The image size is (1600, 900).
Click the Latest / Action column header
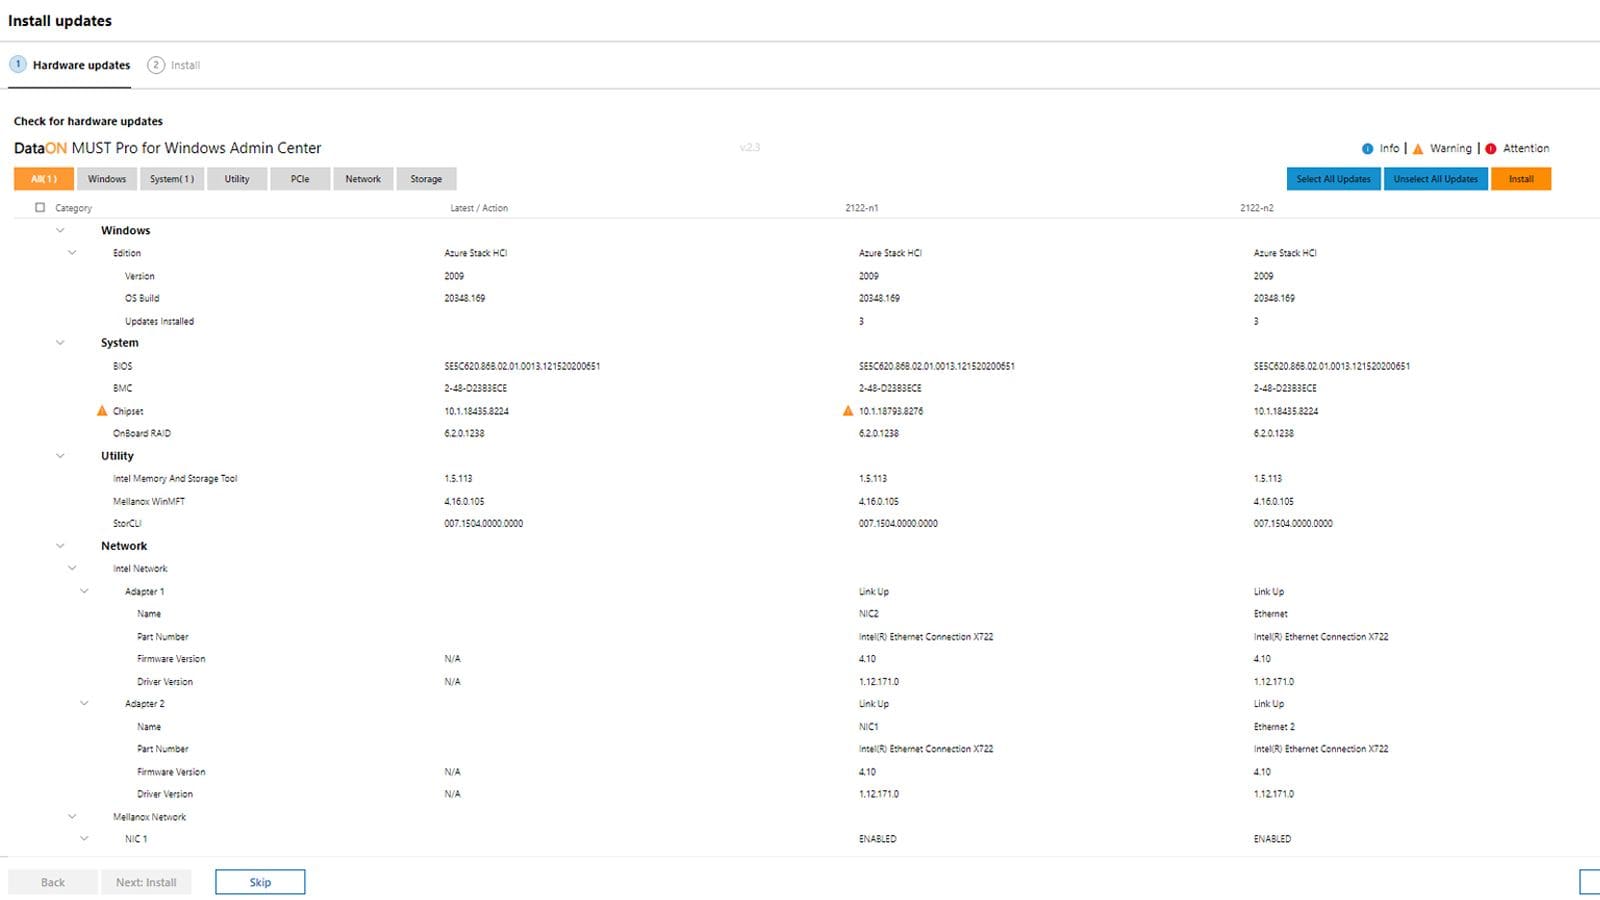pyautogui.click(x=479, y=208)
